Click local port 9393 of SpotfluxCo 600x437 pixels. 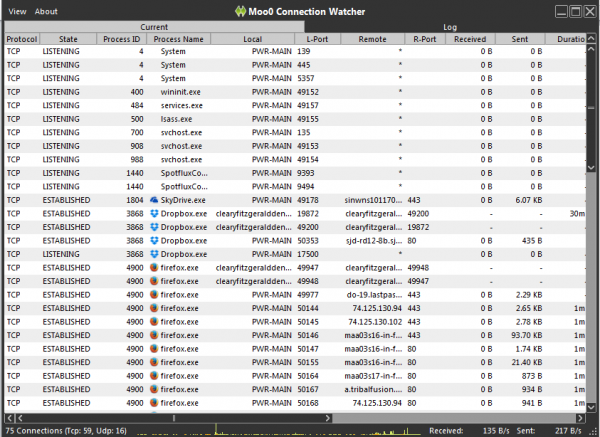[305, 173]
